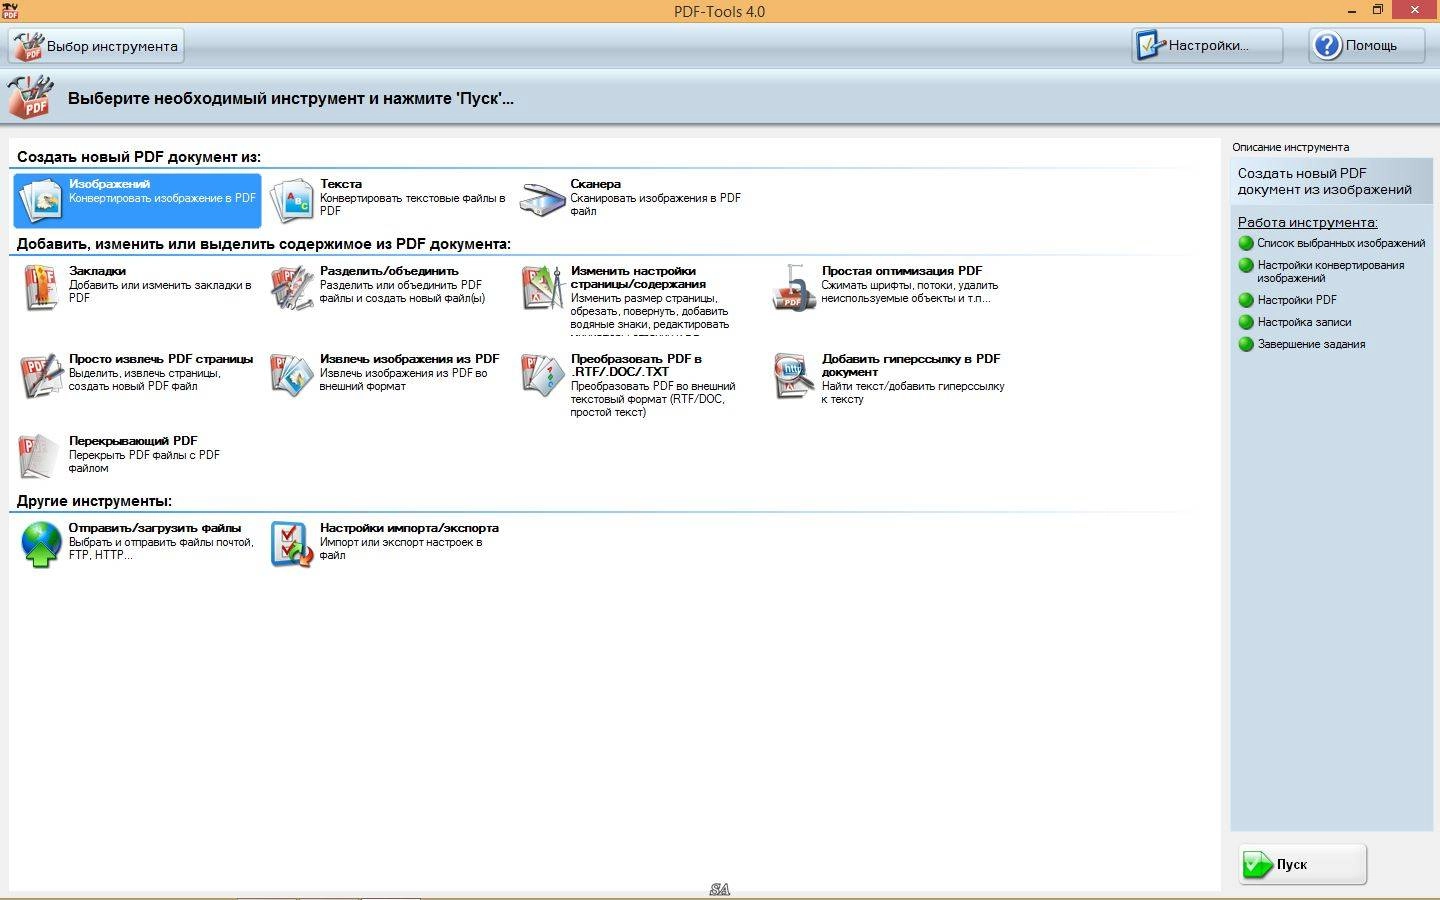
Task: Open Отправить/загрузить файлы globe icon
Action: 40,545
